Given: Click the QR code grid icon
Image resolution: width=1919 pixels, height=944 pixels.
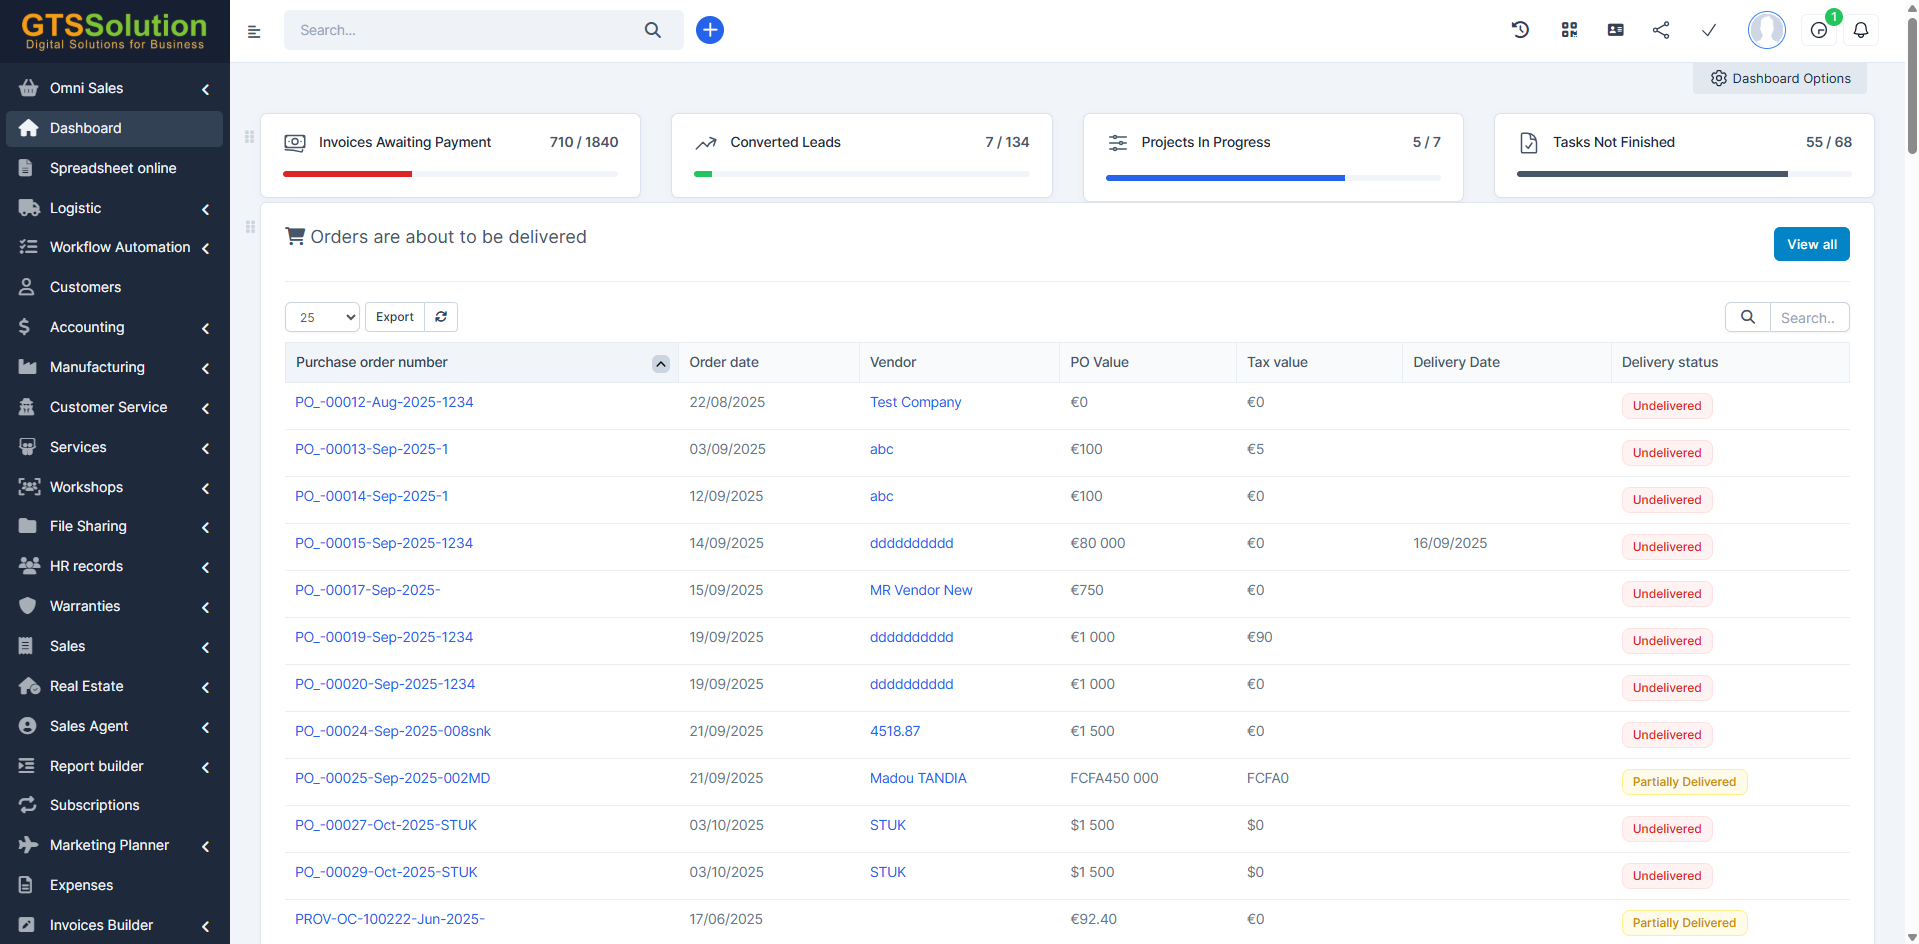Looking at the screenshot, I should (x=1569, y=30).
